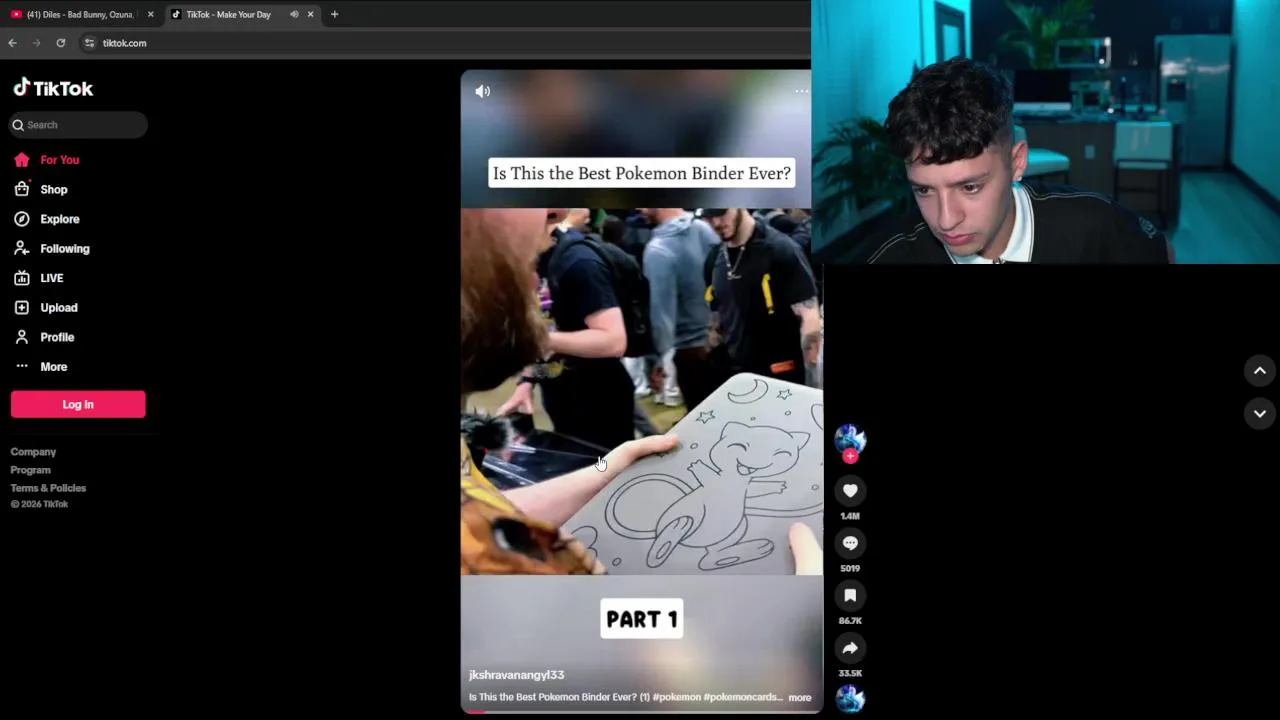Share the video with the arrow icon

coord(850,648)
